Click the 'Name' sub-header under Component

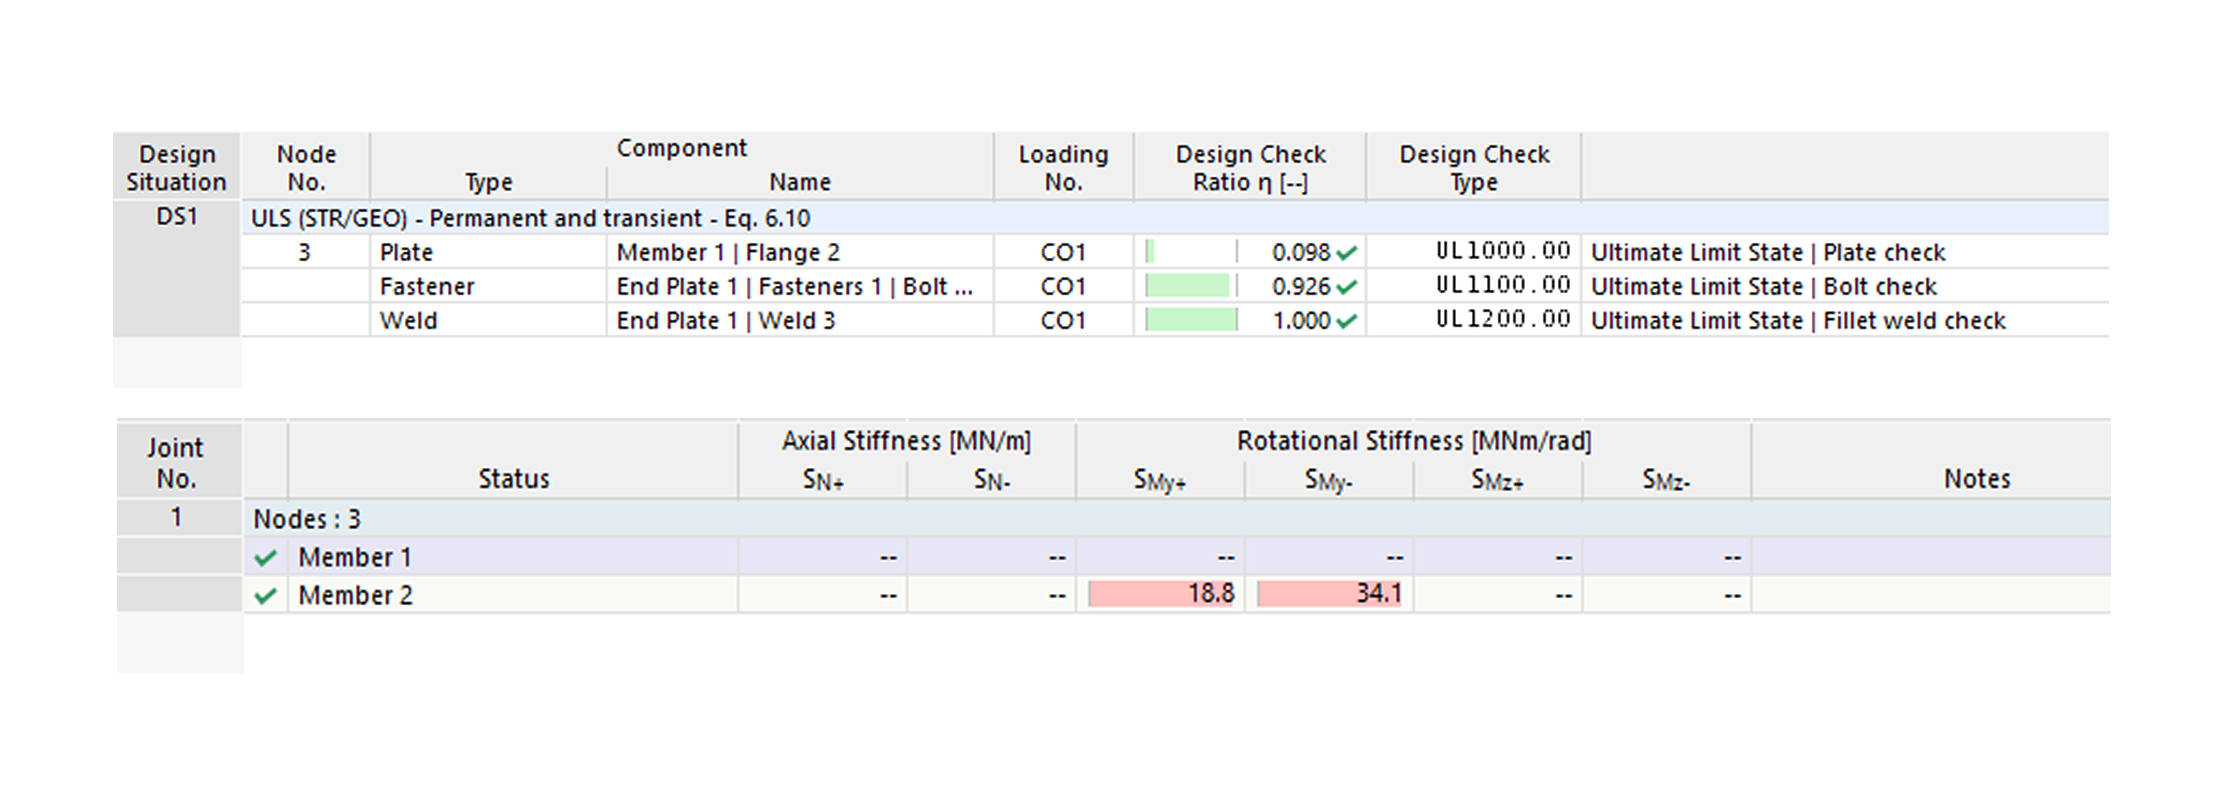tap(800, 182)
